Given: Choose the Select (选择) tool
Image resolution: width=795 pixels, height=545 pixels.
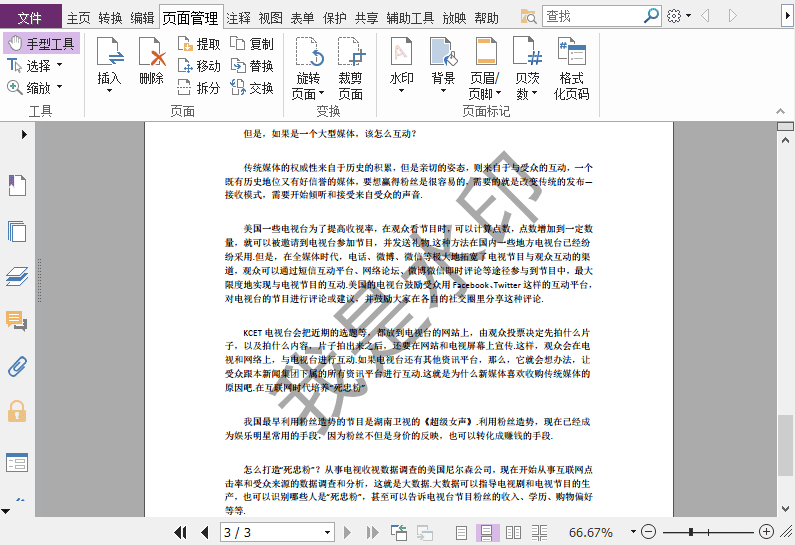Looking at the screenshot, I should click(28, 65).
